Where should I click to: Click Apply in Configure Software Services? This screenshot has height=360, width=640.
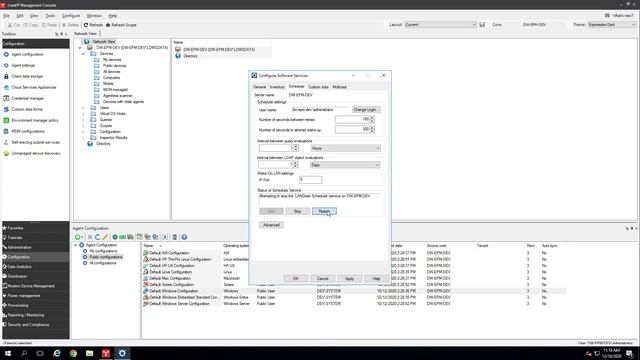pyautogui.click(x=349, y=278)
